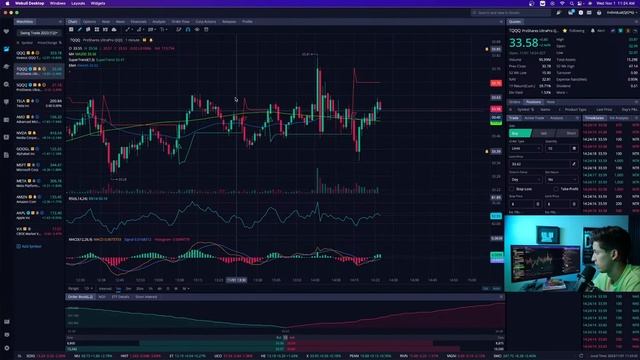Select the Buy side button

(520, 133)
